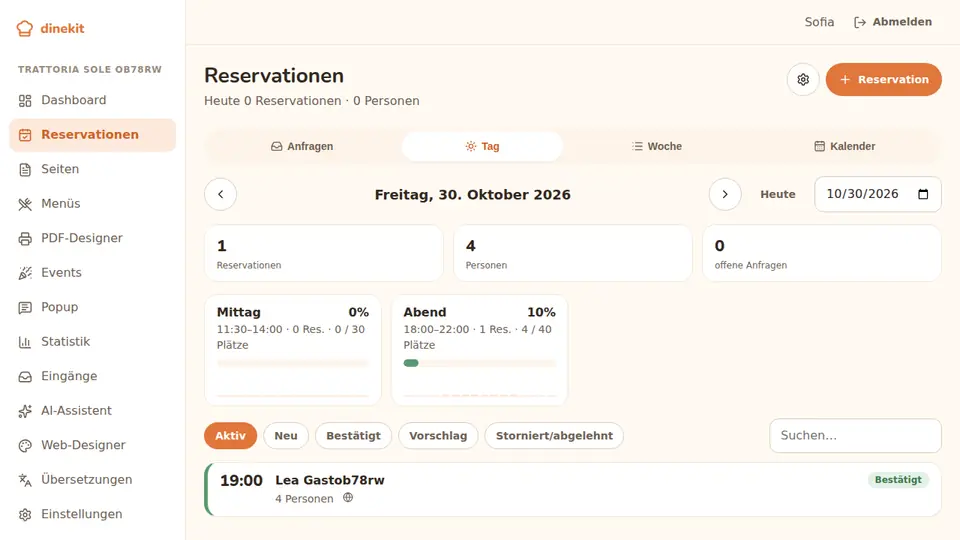Click the Statistik bar chart icon
The image size is (960, 540).
point(25,342)
